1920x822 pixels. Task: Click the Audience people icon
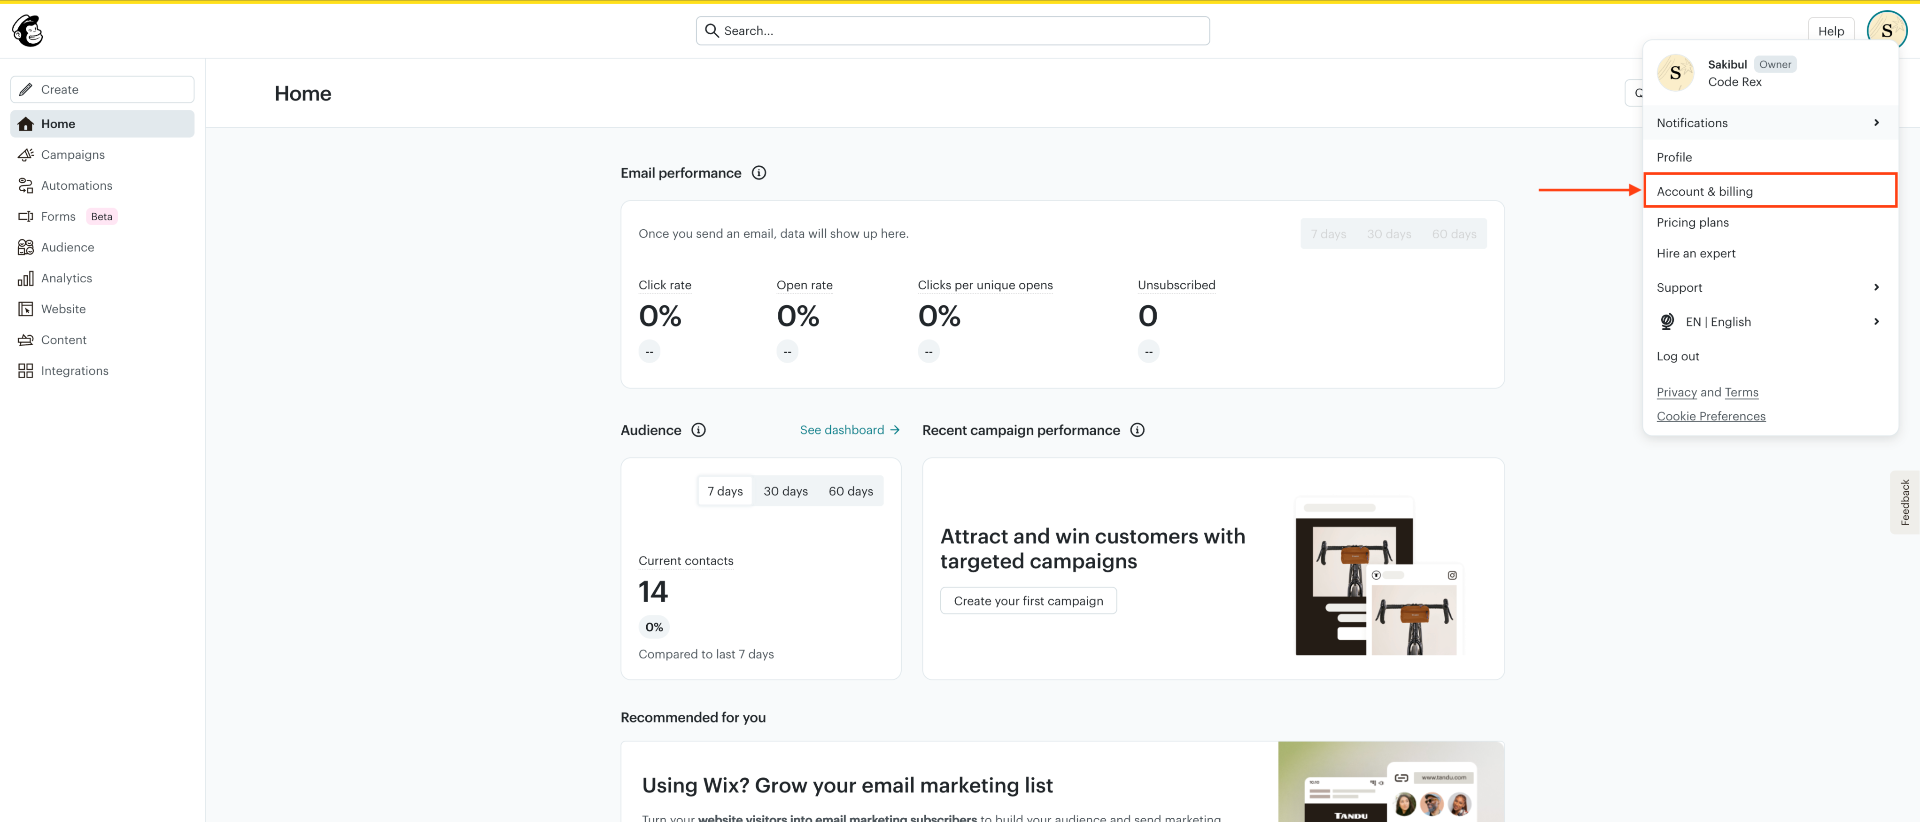tap(26, 247)
